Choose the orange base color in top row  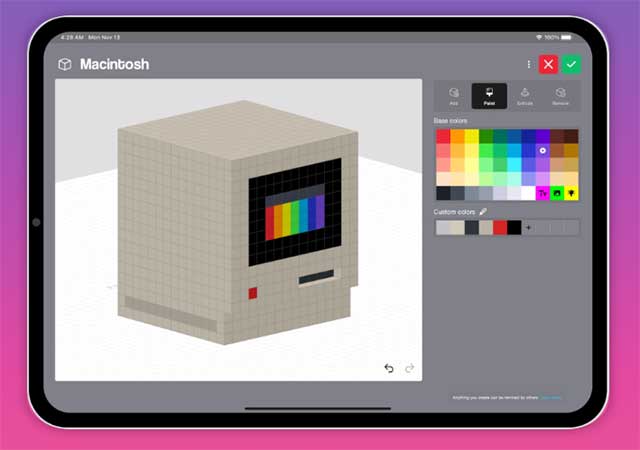(x=458, y=136)
